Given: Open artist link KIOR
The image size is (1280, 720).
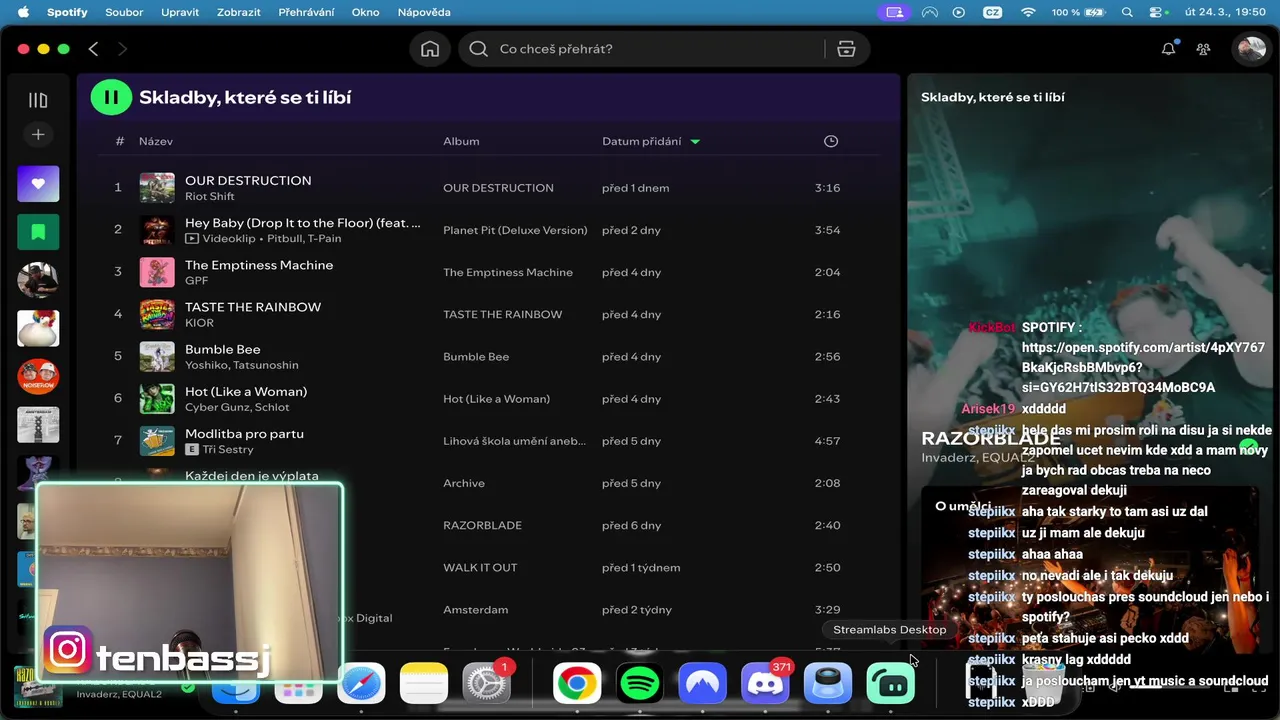Looking at the screenshot, I should 199,323.
